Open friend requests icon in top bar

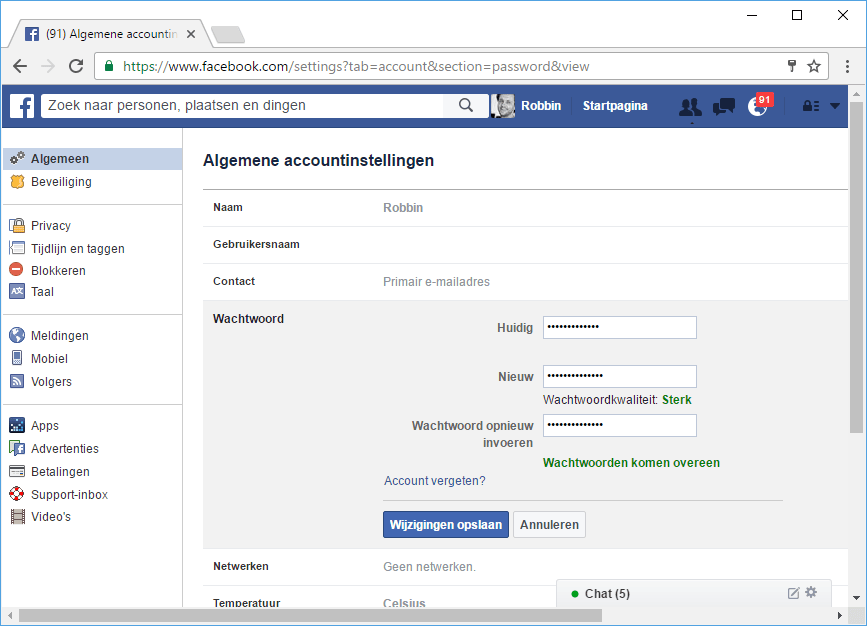pos(689,106)
